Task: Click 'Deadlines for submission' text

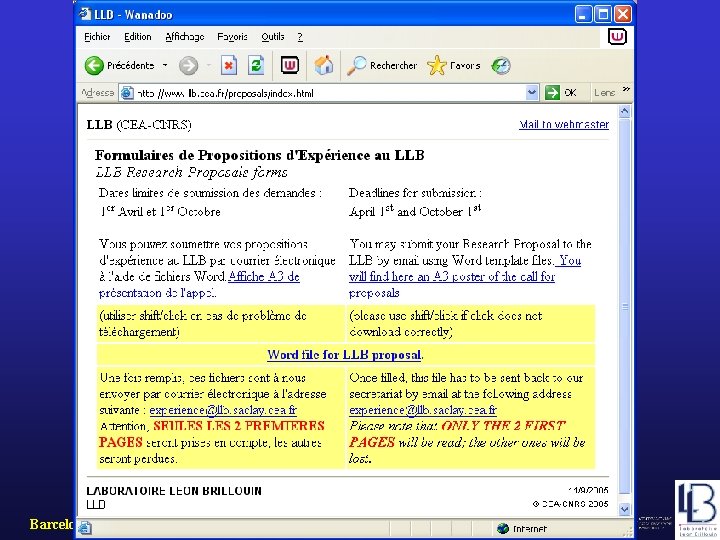Action: tap(415, 193)
